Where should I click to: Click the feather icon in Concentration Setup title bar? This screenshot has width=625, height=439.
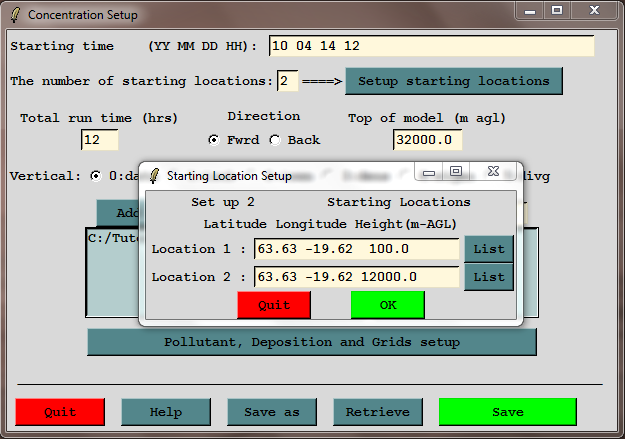15,15
